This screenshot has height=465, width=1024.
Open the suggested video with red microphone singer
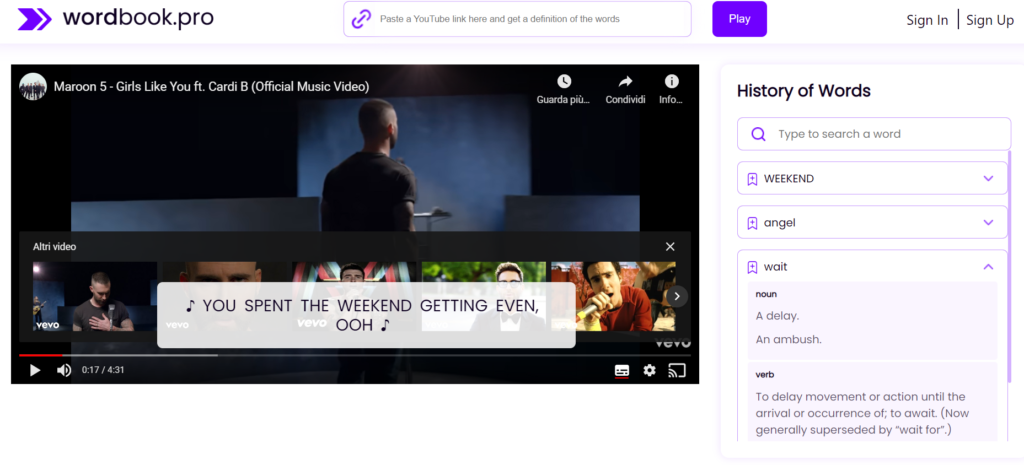pos(613,297)
